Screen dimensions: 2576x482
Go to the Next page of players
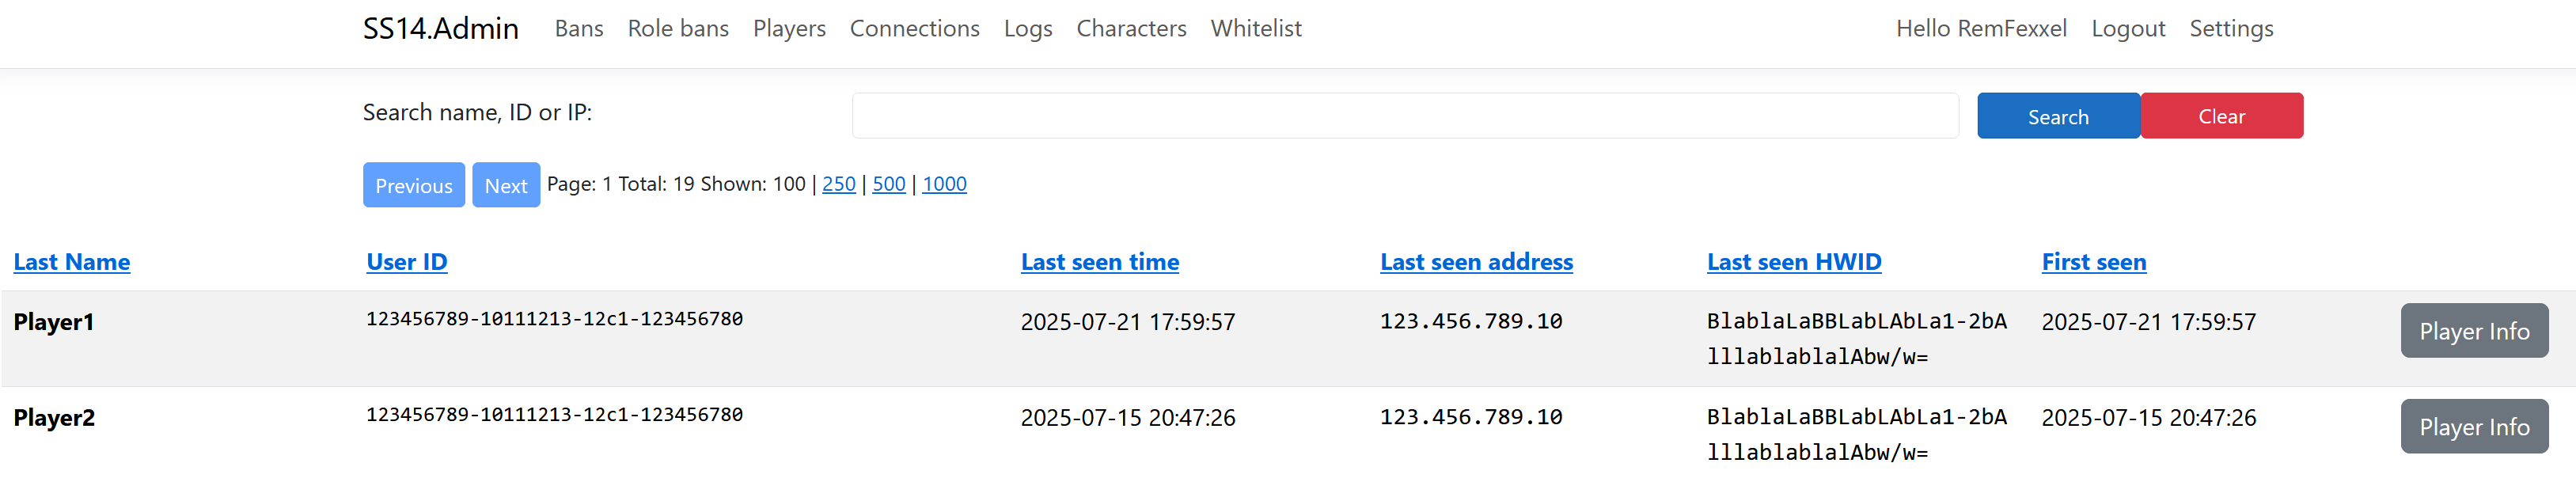pos(506,185)
